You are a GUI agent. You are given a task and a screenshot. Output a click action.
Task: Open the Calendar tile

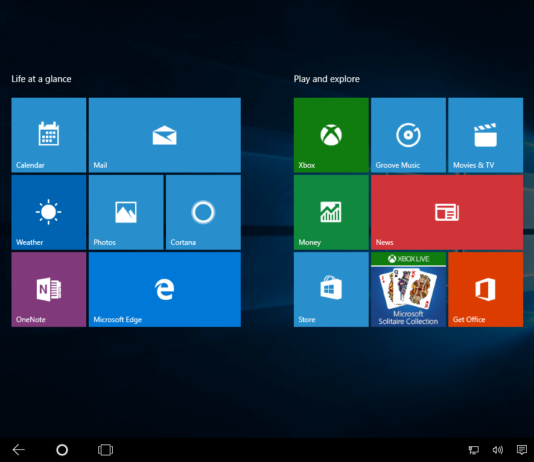click(49, 135)
